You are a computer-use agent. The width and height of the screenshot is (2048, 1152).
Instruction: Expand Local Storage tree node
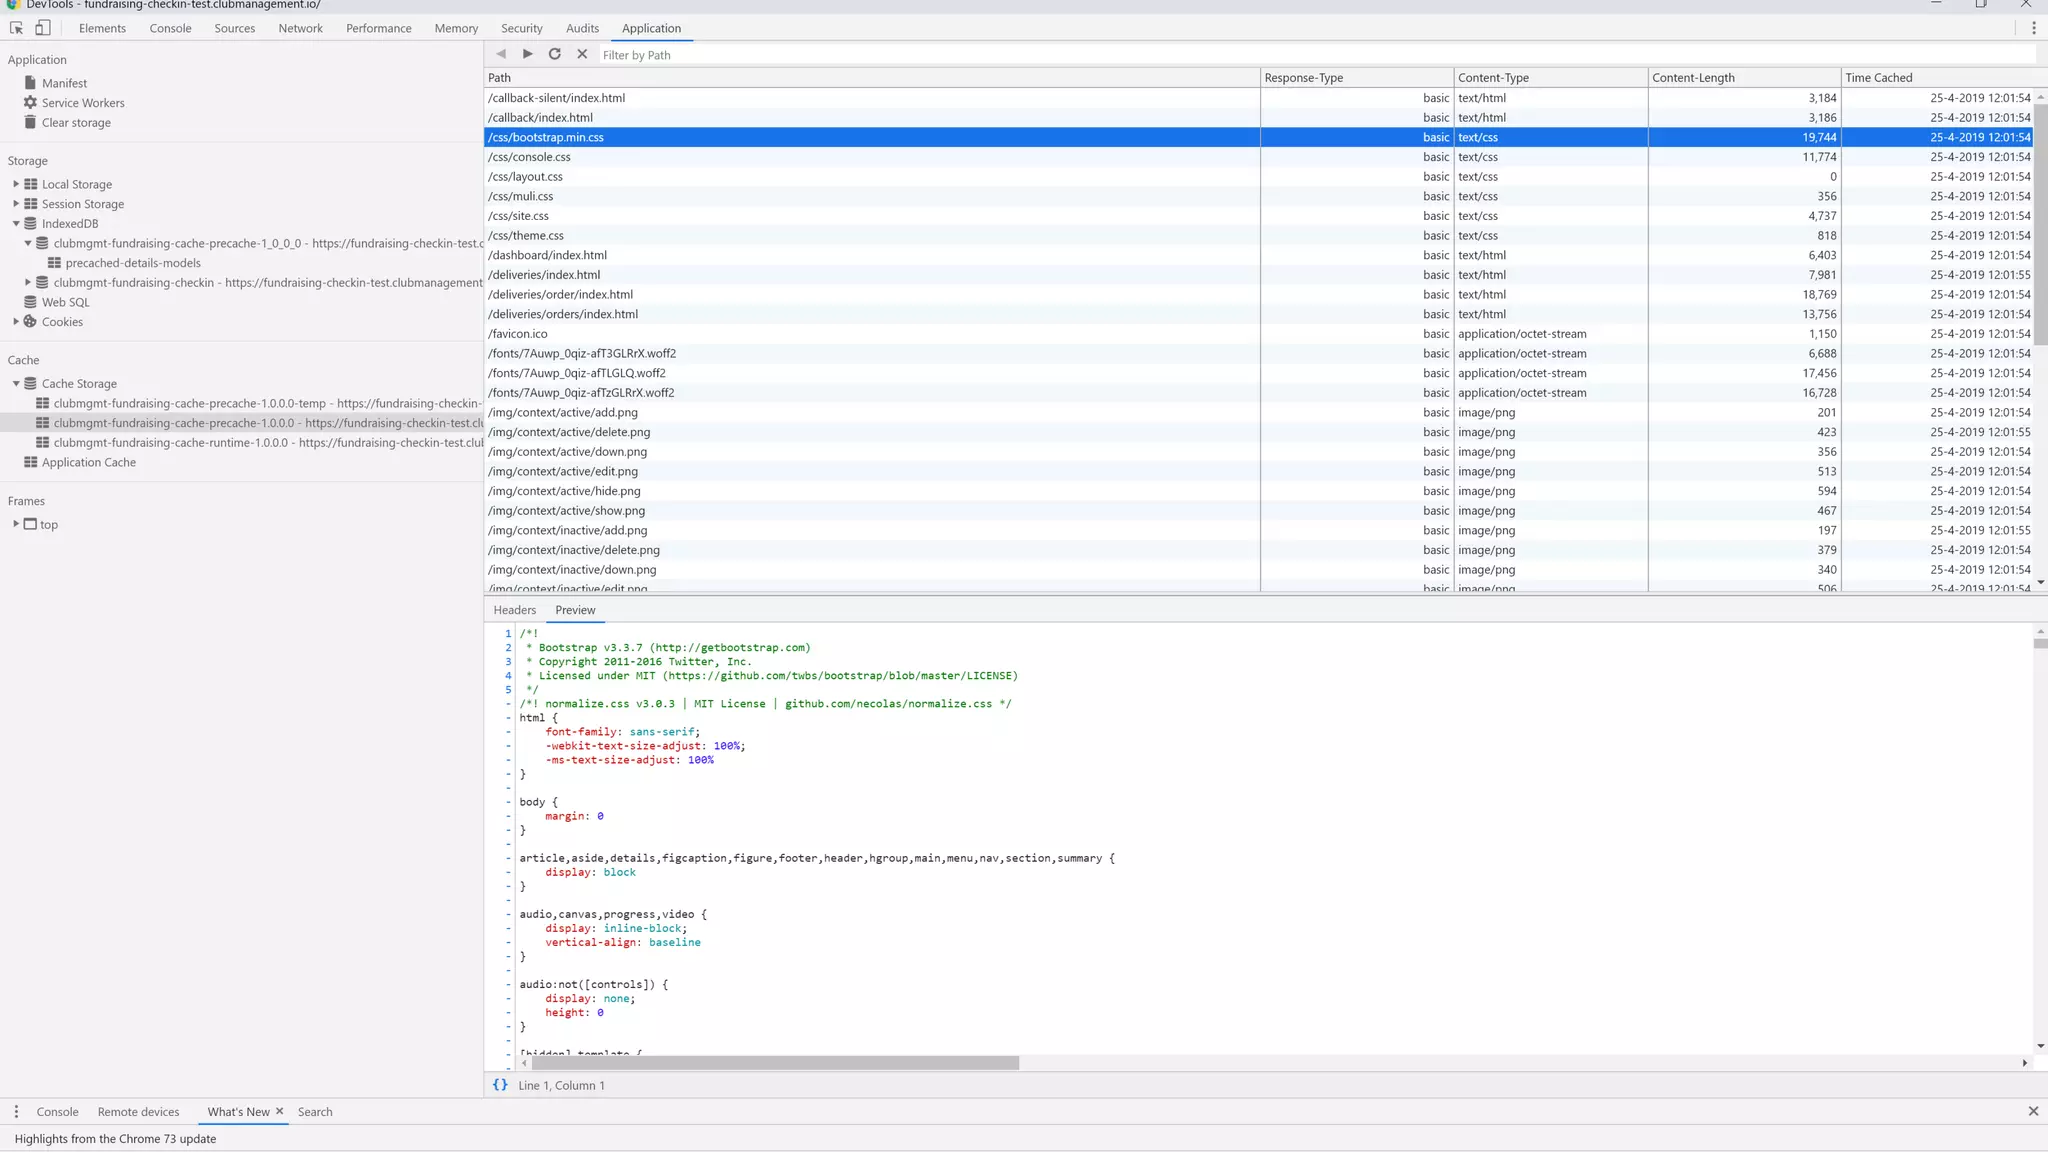16,184
